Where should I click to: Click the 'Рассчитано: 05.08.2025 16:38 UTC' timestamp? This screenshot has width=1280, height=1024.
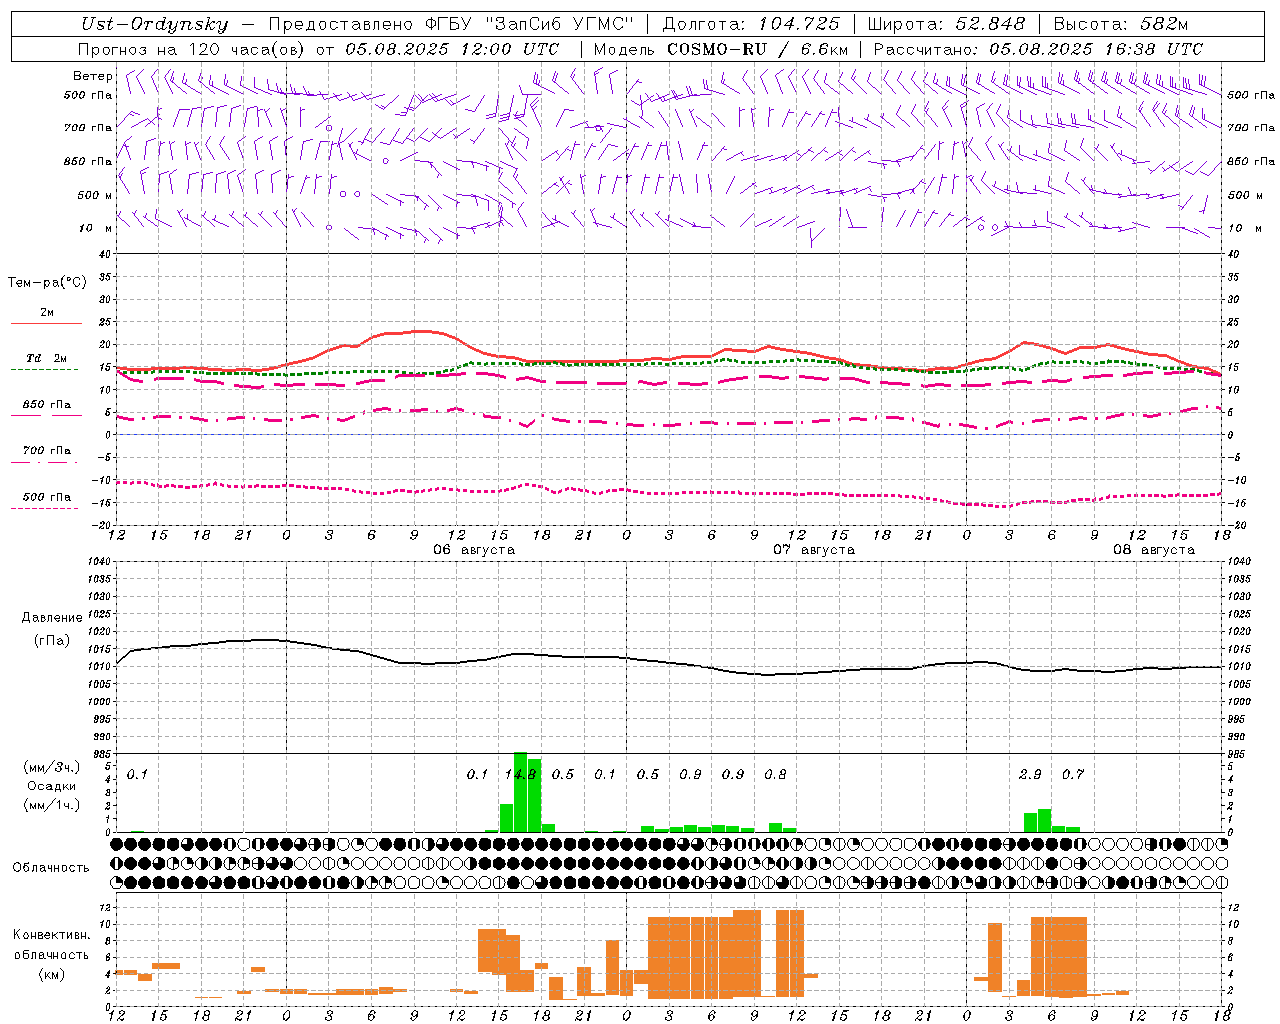(x=1038, y=48)
